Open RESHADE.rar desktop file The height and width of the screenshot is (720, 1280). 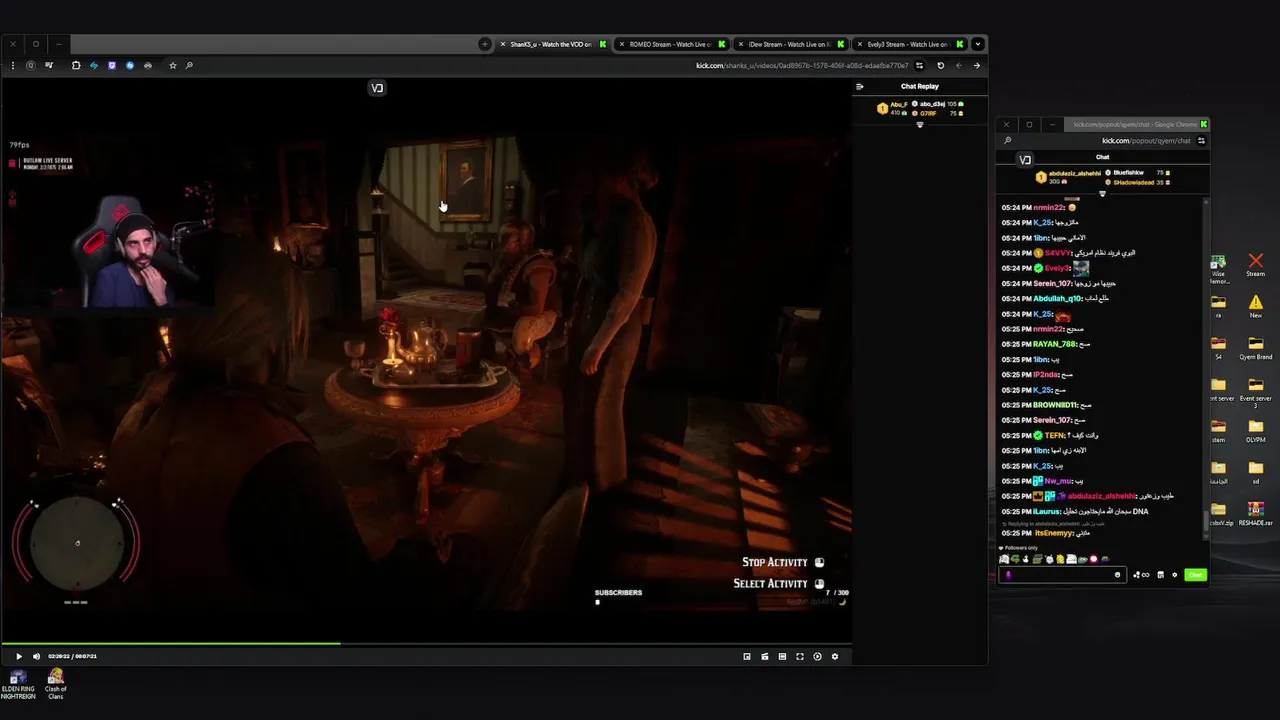click(x=1256, y=514)
